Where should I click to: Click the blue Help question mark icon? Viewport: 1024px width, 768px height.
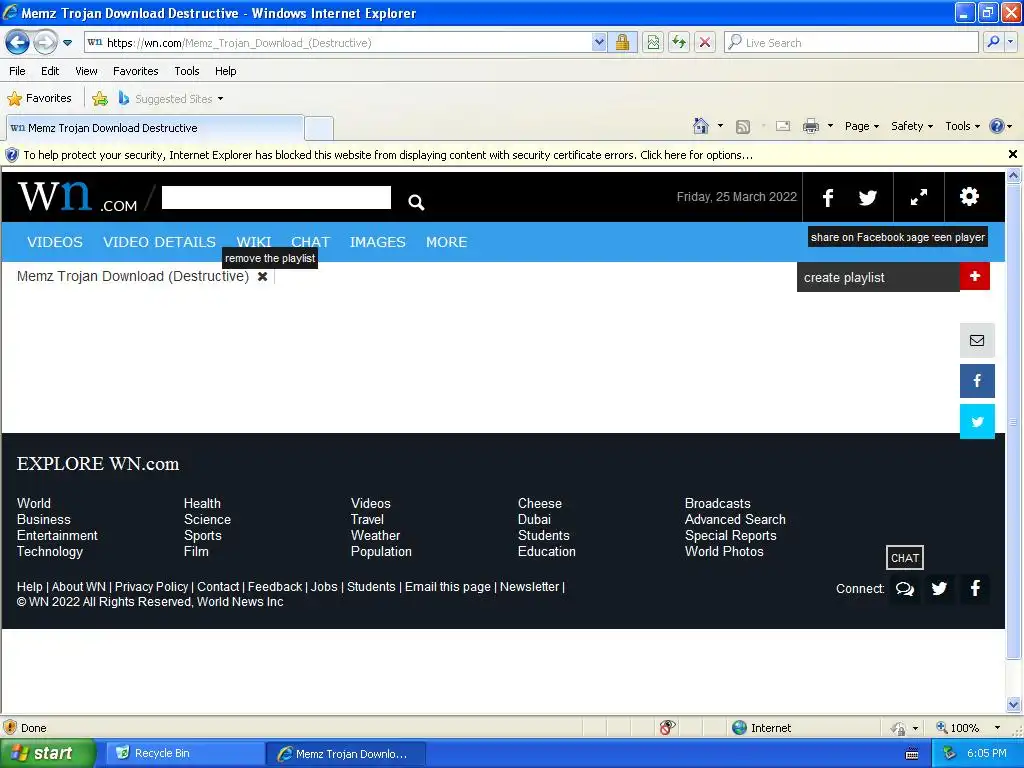[997, 126]
